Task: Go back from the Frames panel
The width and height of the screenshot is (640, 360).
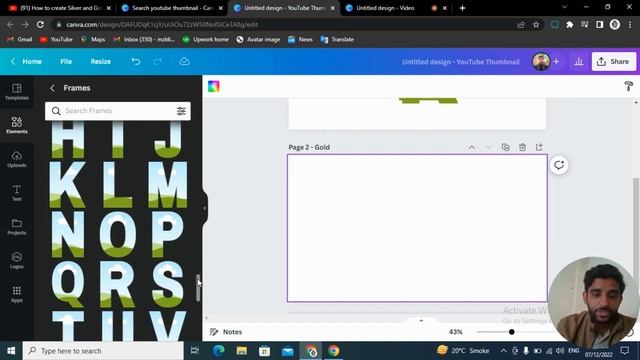Action: (52, 88)
